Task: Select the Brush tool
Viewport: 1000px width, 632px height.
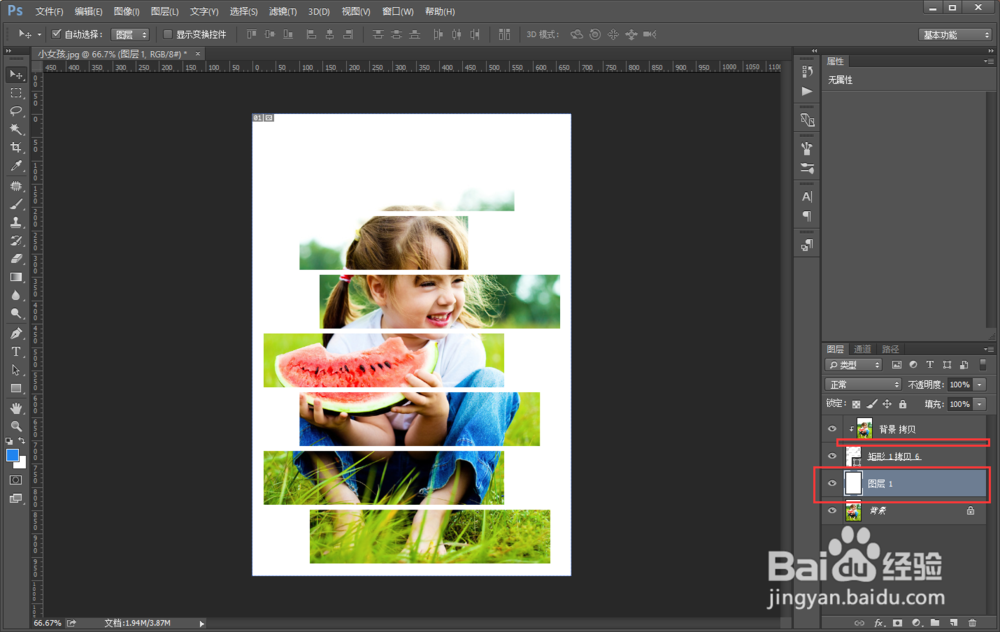Action: [x=16, y=204]
